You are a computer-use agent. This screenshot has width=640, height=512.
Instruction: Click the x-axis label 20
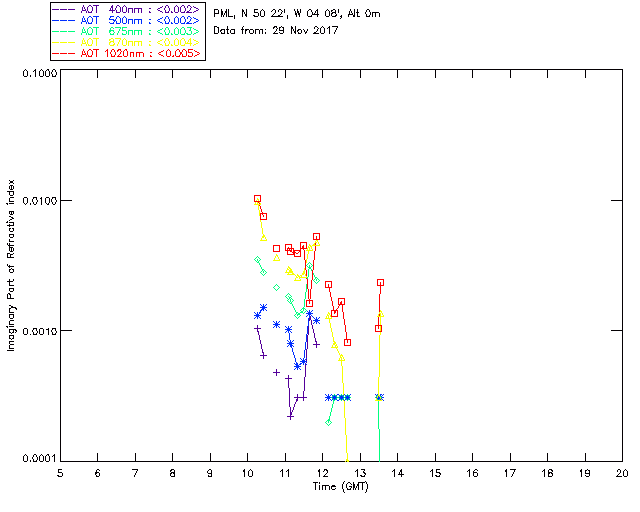(x=622, y=473)
